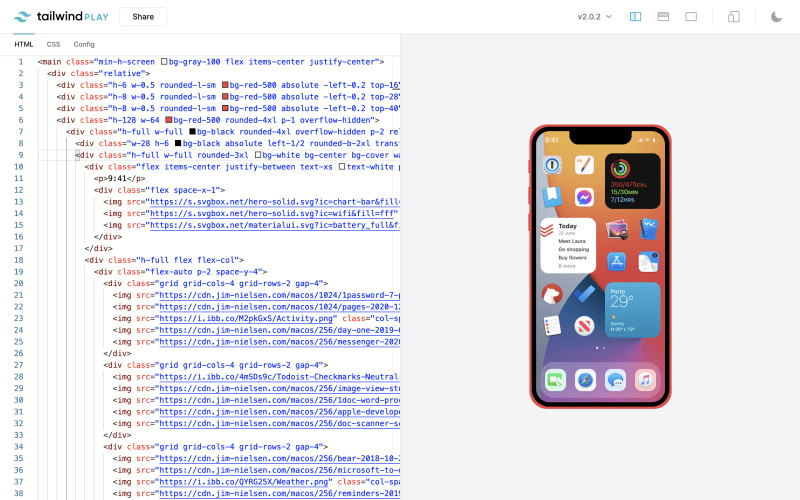The height and width of the screenshot is (500, 800).
Task: Open the v2.0.2 version dropdown
Action: click(594, 17)
